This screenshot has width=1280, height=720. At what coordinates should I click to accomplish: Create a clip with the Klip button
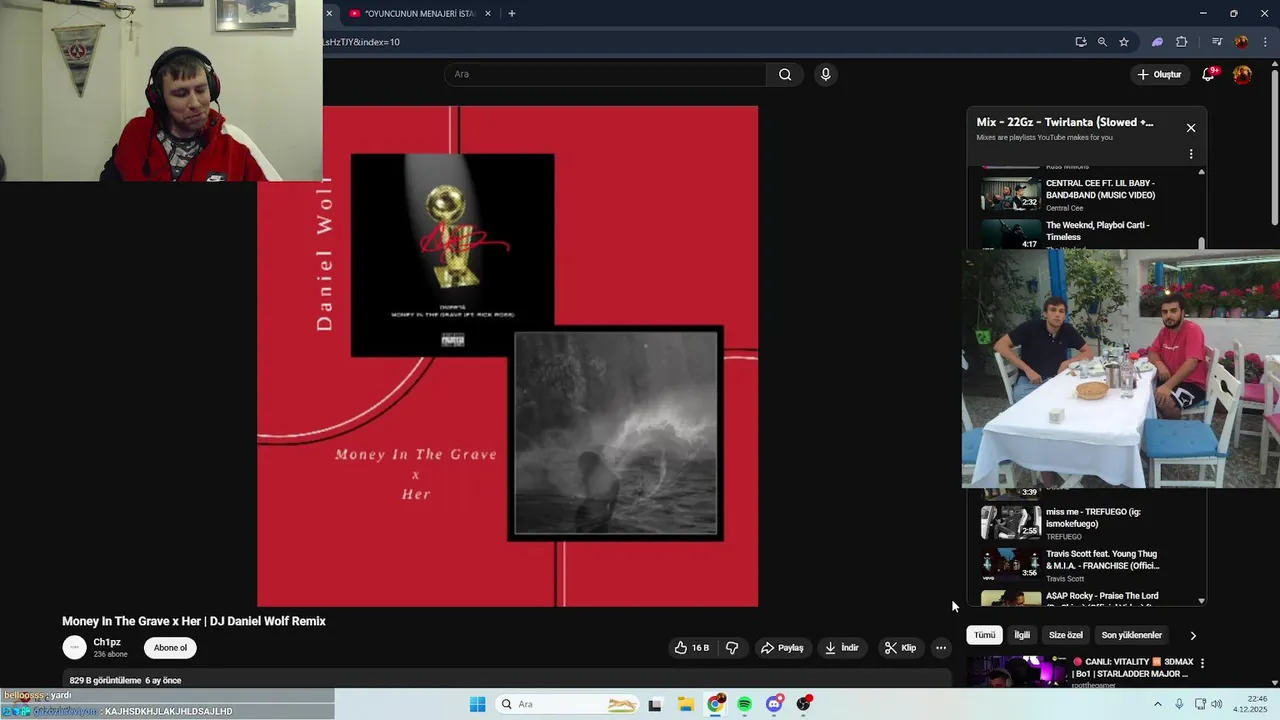[x=900, y=648]
